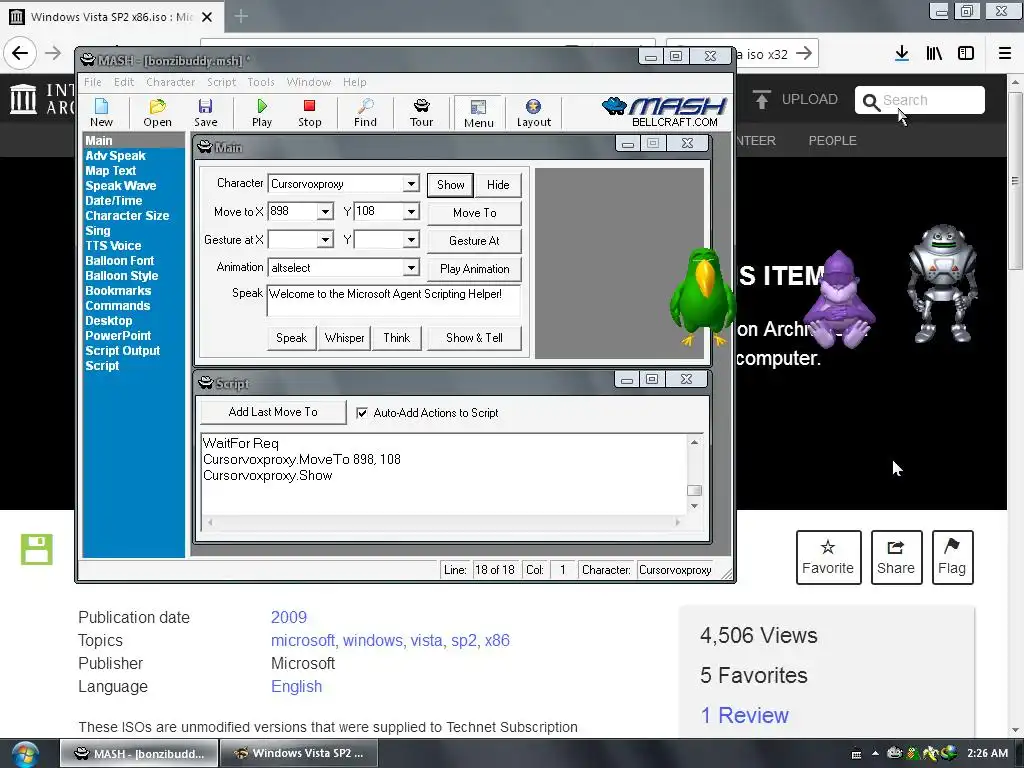The height and width of the screenshot is (768, 1024).
Task: Toggle the Menu panel toolbar button
Action: tap(479, 113)
